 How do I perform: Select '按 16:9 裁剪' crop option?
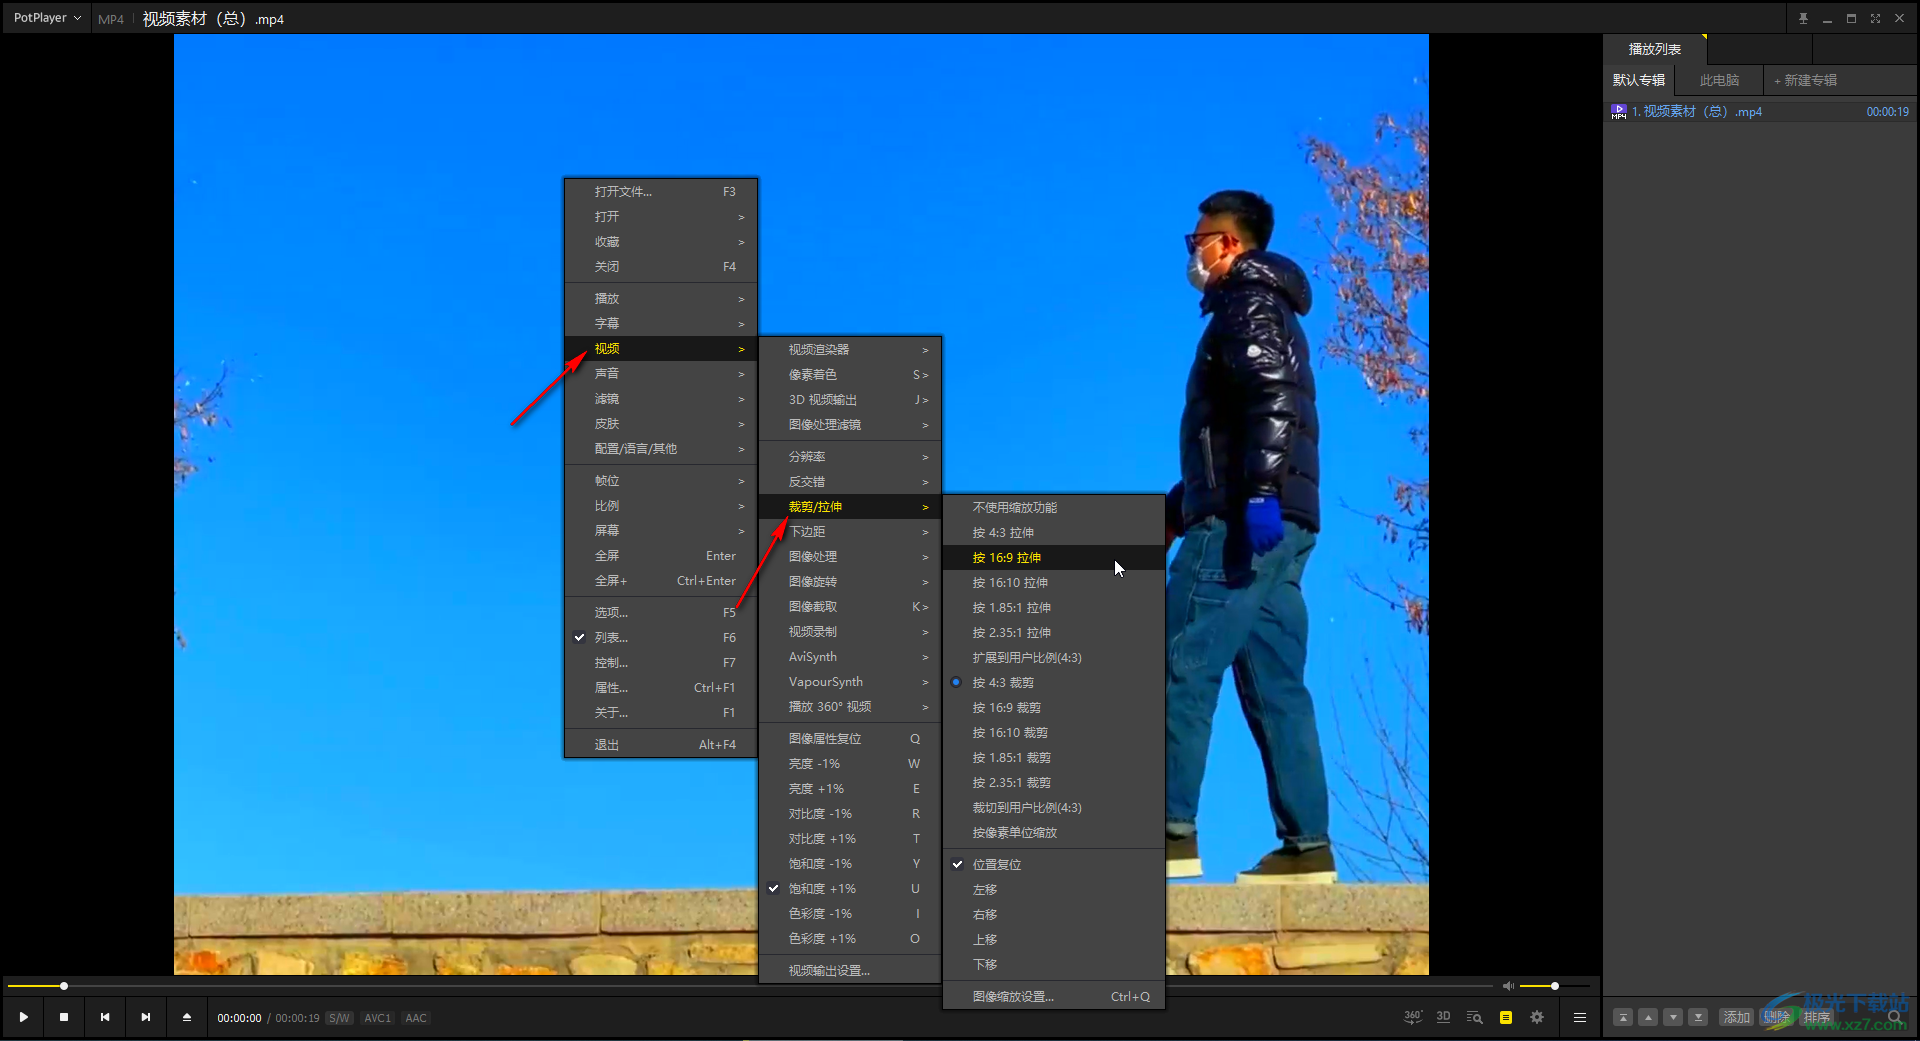(x=1053, y=707)
